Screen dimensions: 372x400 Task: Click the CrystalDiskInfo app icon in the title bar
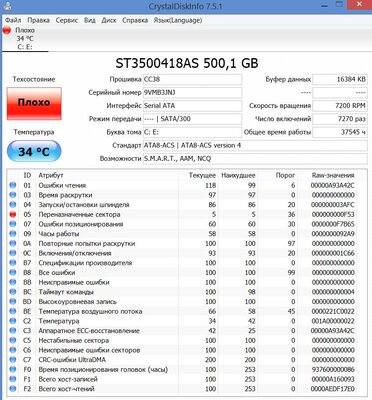click(8, 5)
